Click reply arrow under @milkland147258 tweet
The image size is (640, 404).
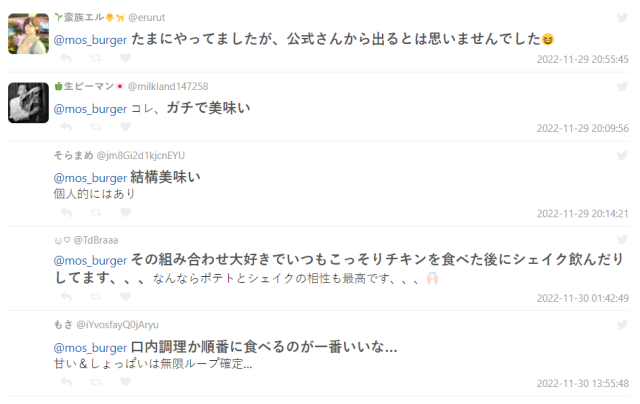[66, 127]
